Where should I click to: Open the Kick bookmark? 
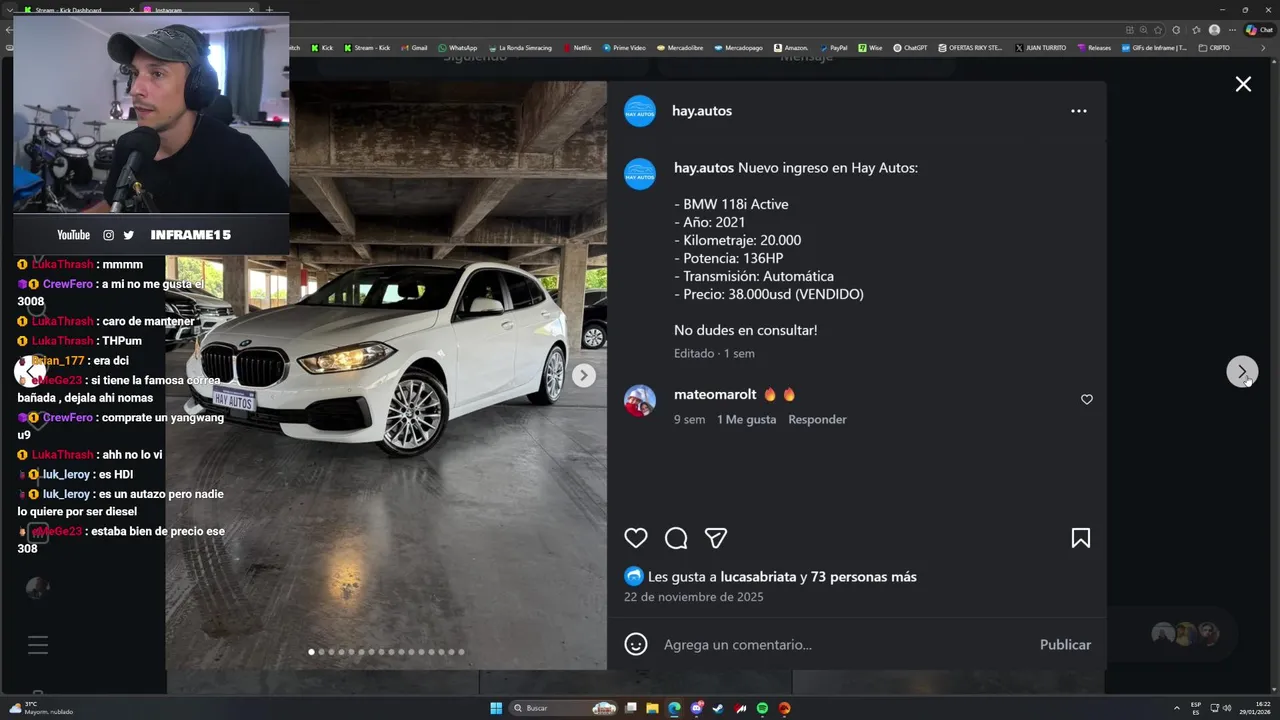pos(322,47)
